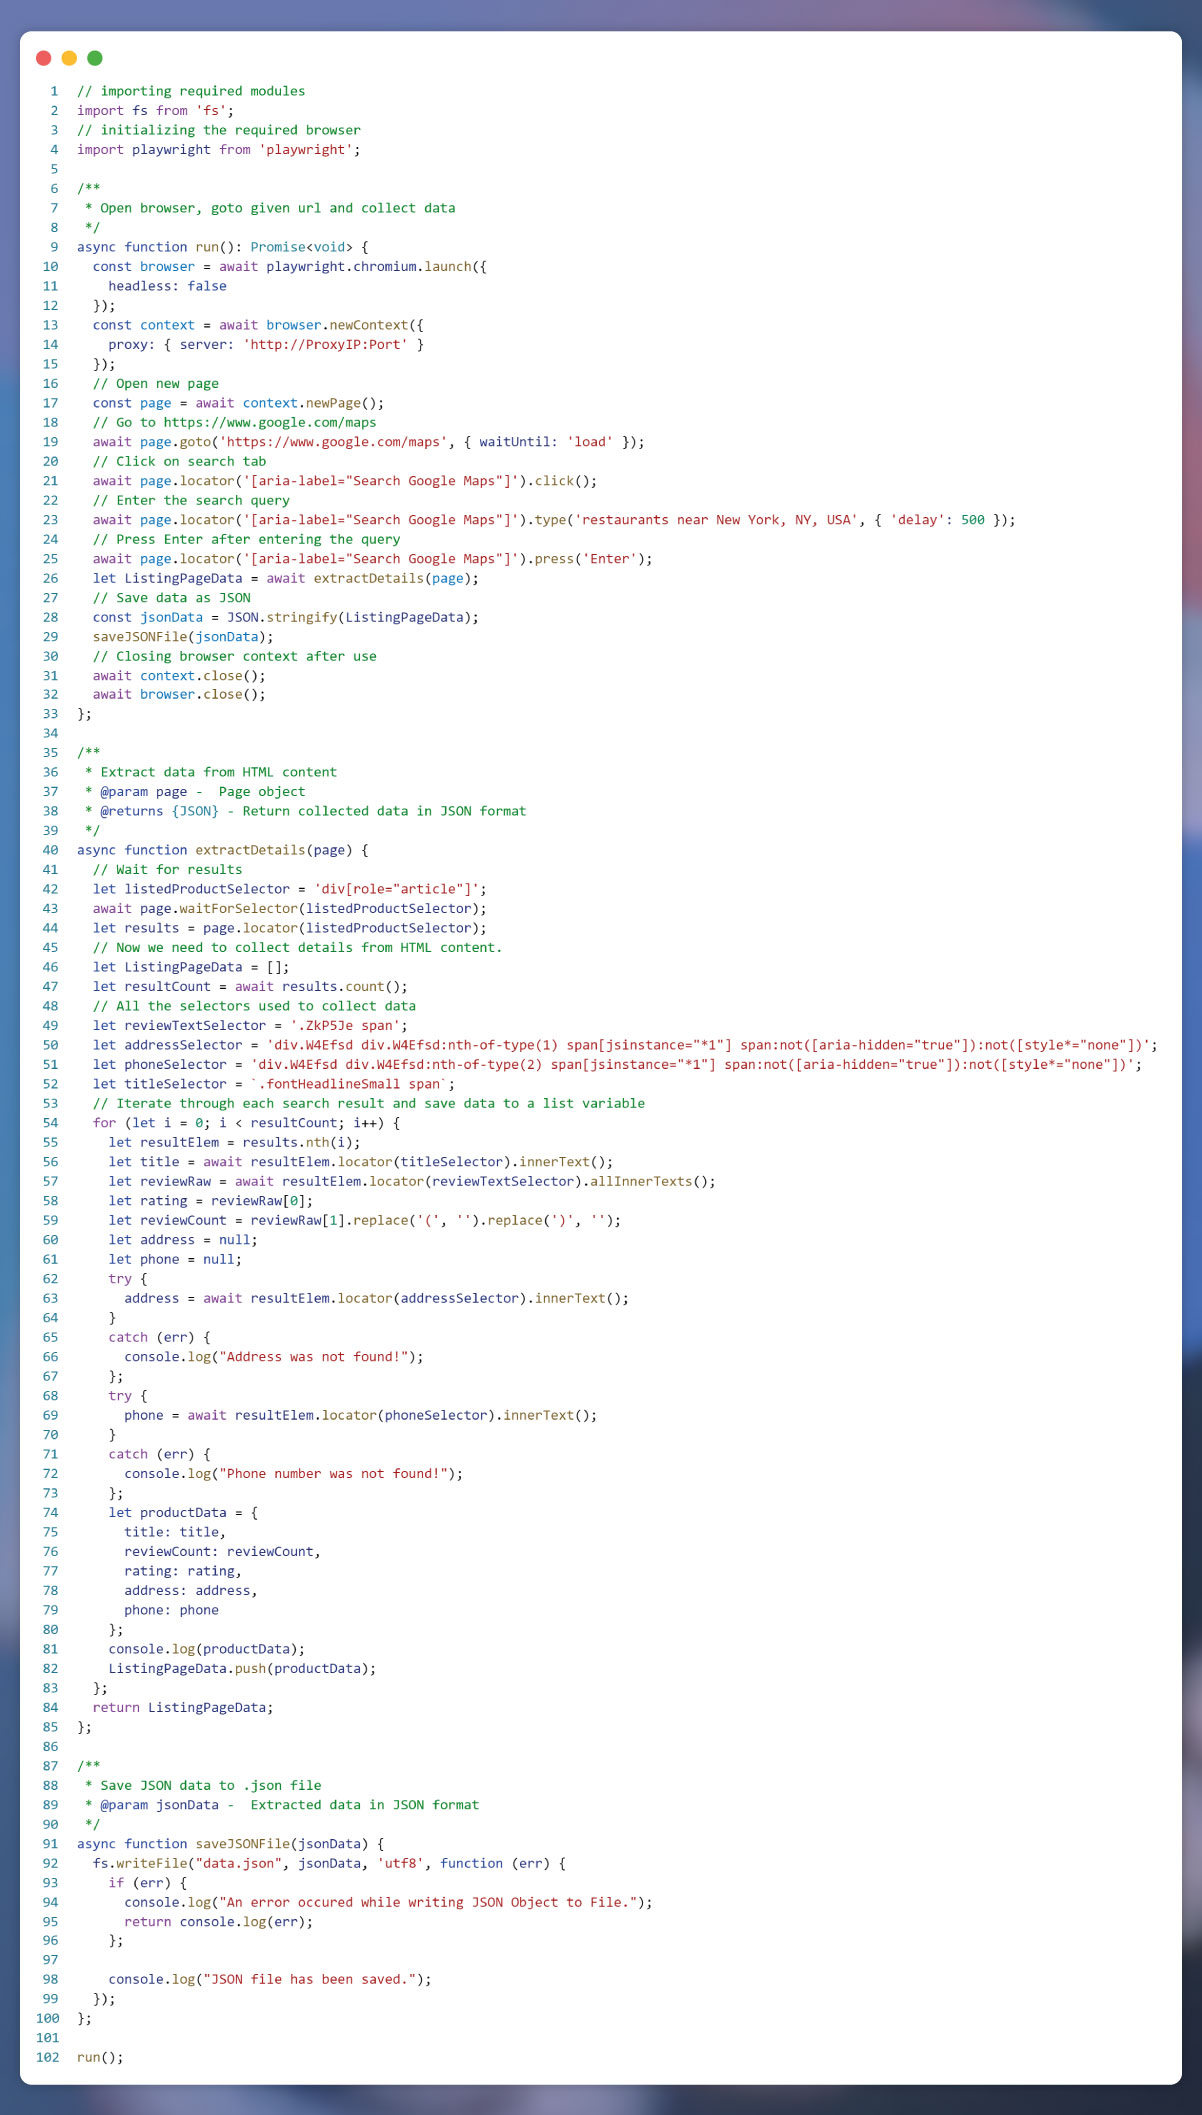Image resolution: width=1202 pixels, height=2115 pixels.
Task: Click the '* Save JSON data to .json file' comment
Action: (203, 1786)
